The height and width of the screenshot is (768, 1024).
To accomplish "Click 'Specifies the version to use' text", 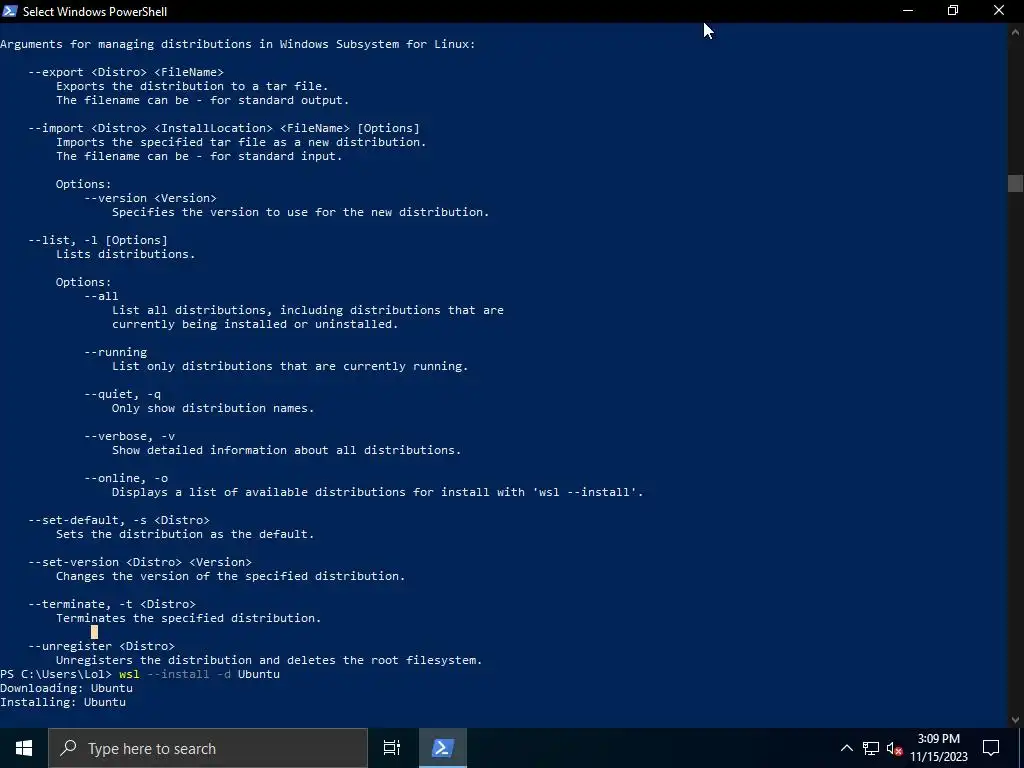I will (x=216, y=212).
